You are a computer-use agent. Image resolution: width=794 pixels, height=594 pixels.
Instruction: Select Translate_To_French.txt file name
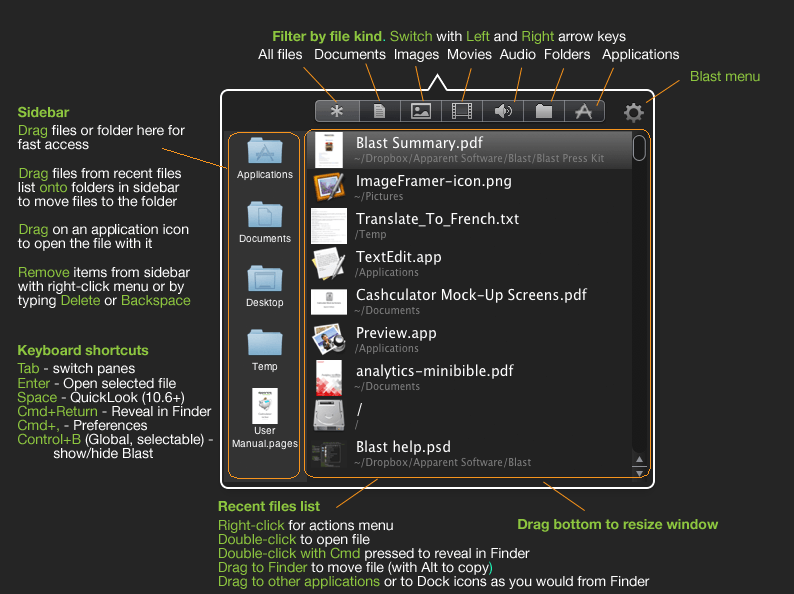pos(438,219)
